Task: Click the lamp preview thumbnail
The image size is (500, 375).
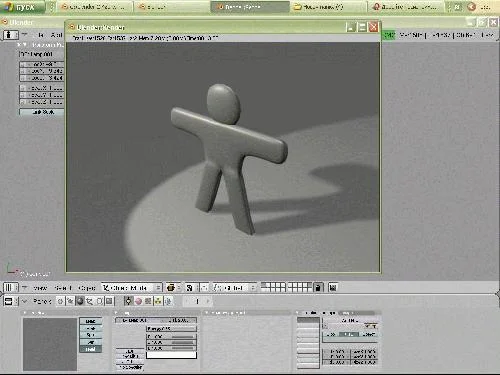Action: point(50,344)
